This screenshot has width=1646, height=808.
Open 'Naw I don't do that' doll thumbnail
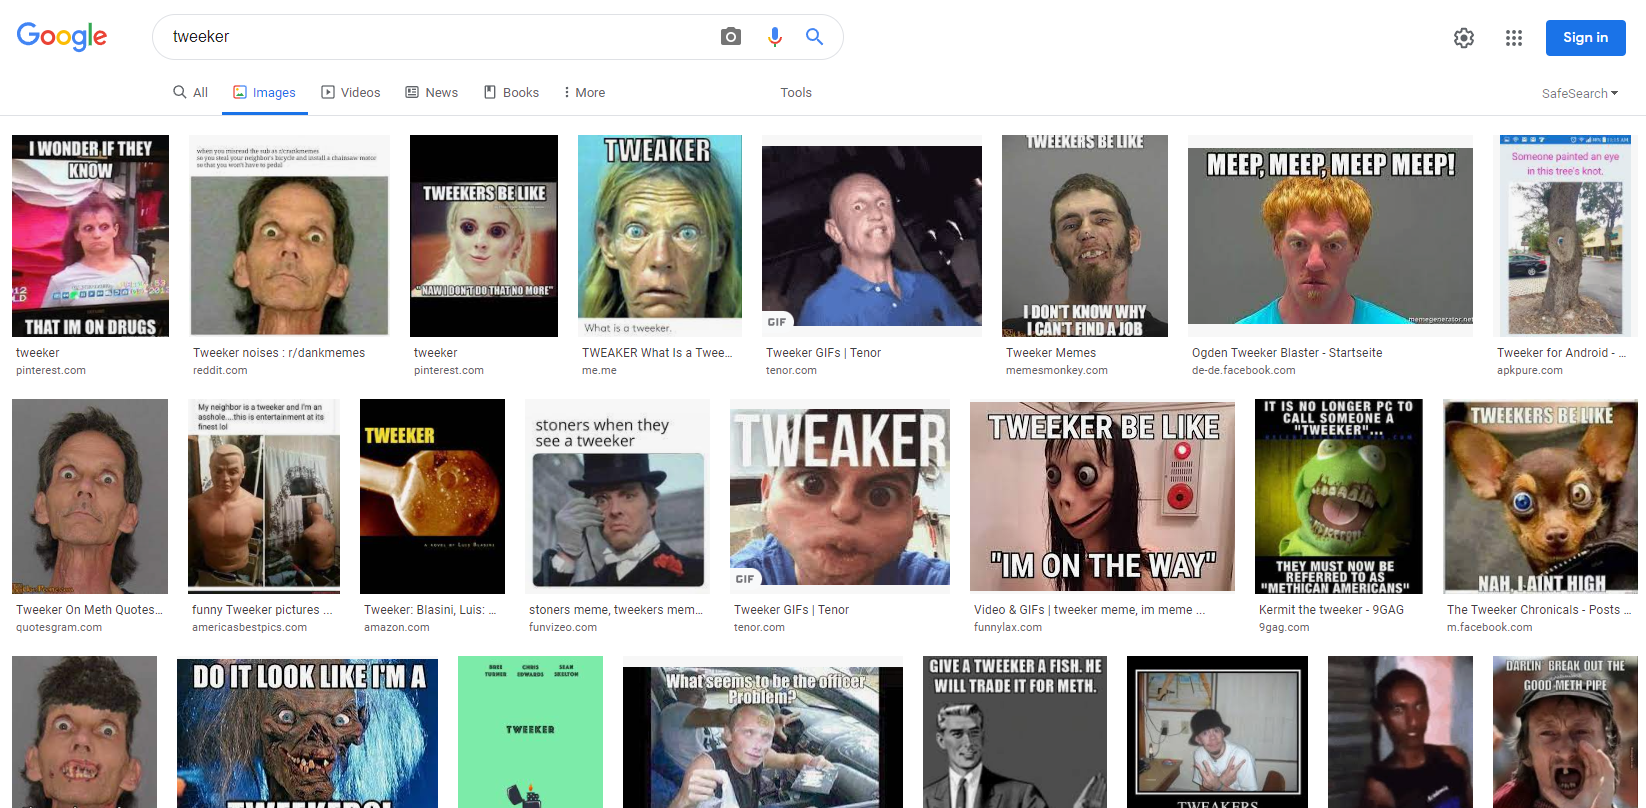(x=484, y=236)
